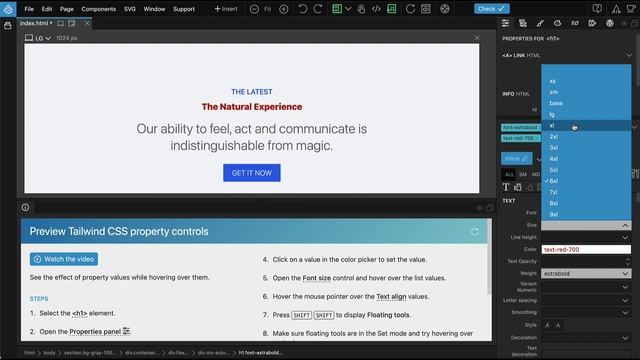Open the Page menu

(67, 9)
